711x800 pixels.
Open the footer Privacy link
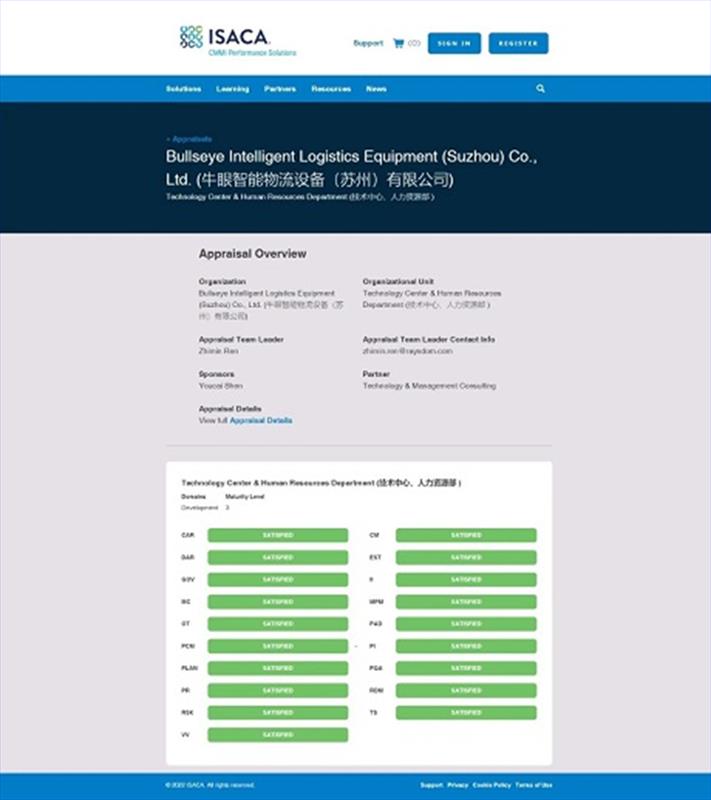click(458, 785)
